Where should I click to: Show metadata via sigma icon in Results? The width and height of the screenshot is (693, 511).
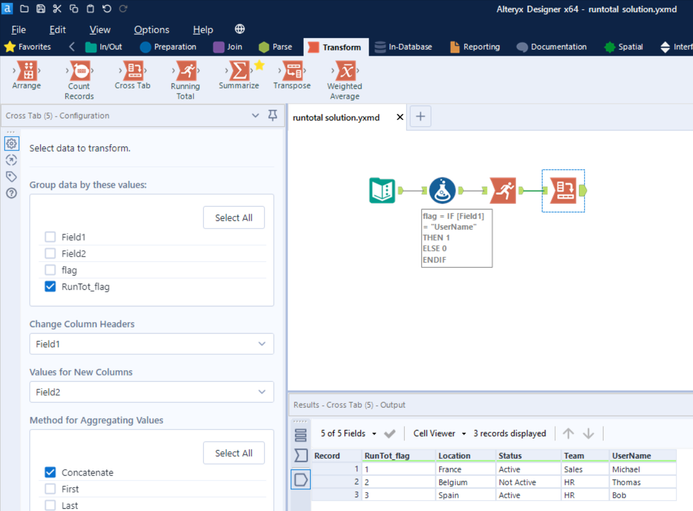coord(301,455)
